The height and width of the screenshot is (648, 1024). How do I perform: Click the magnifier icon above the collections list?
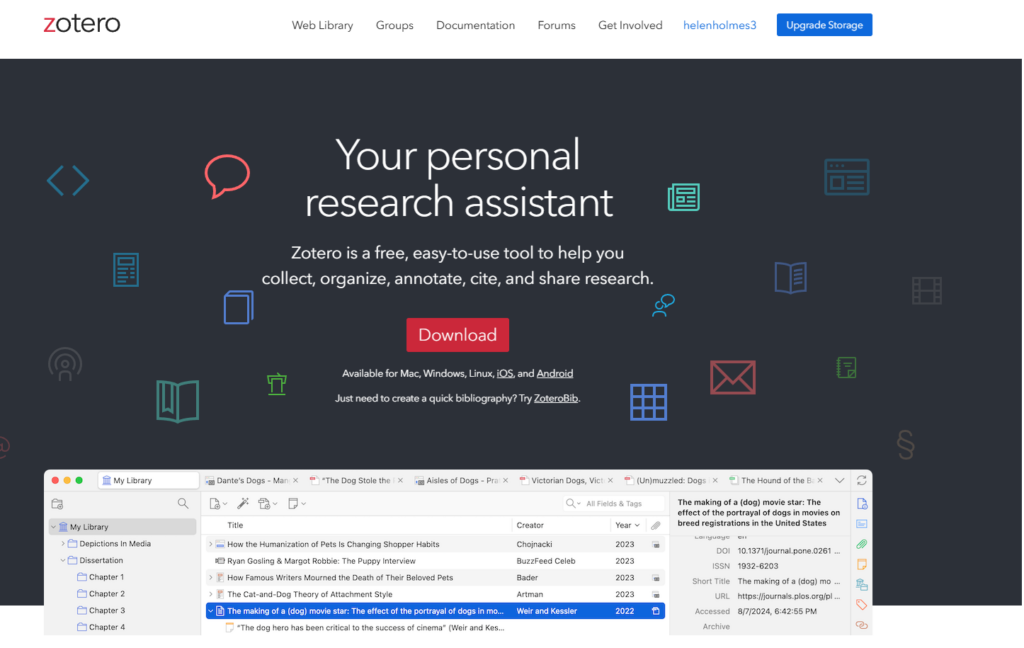tap(183, 504)
